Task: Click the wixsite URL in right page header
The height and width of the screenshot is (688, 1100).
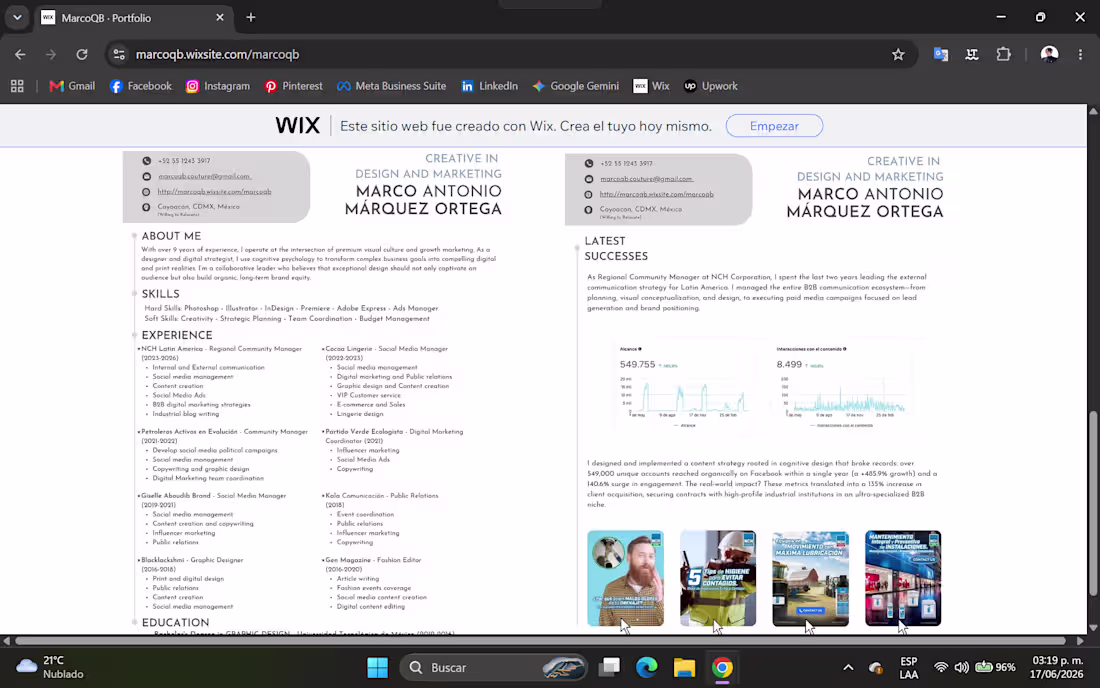Action: point(657,194)
